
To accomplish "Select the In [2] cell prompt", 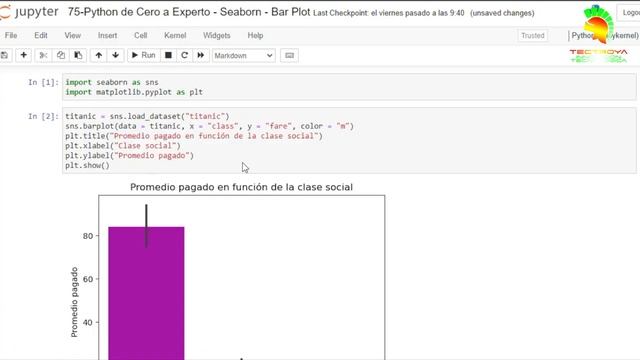I will 43,117.
